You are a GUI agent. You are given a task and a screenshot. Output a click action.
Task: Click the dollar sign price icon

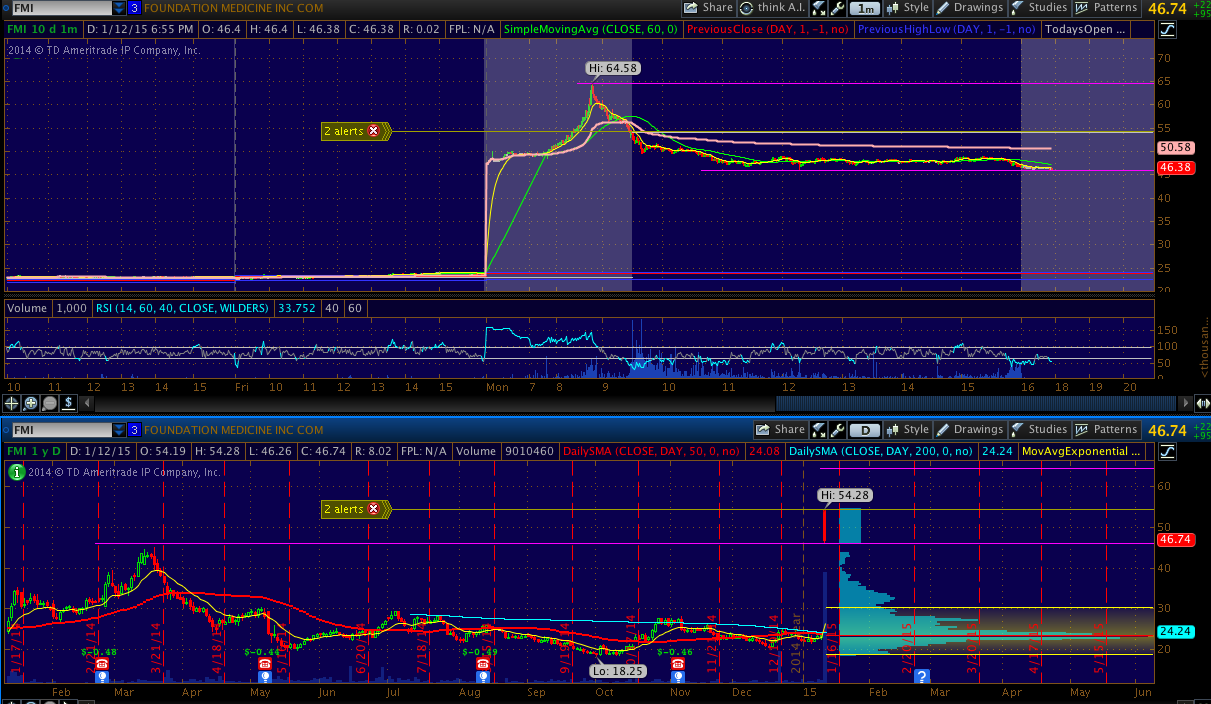[68, 403]
